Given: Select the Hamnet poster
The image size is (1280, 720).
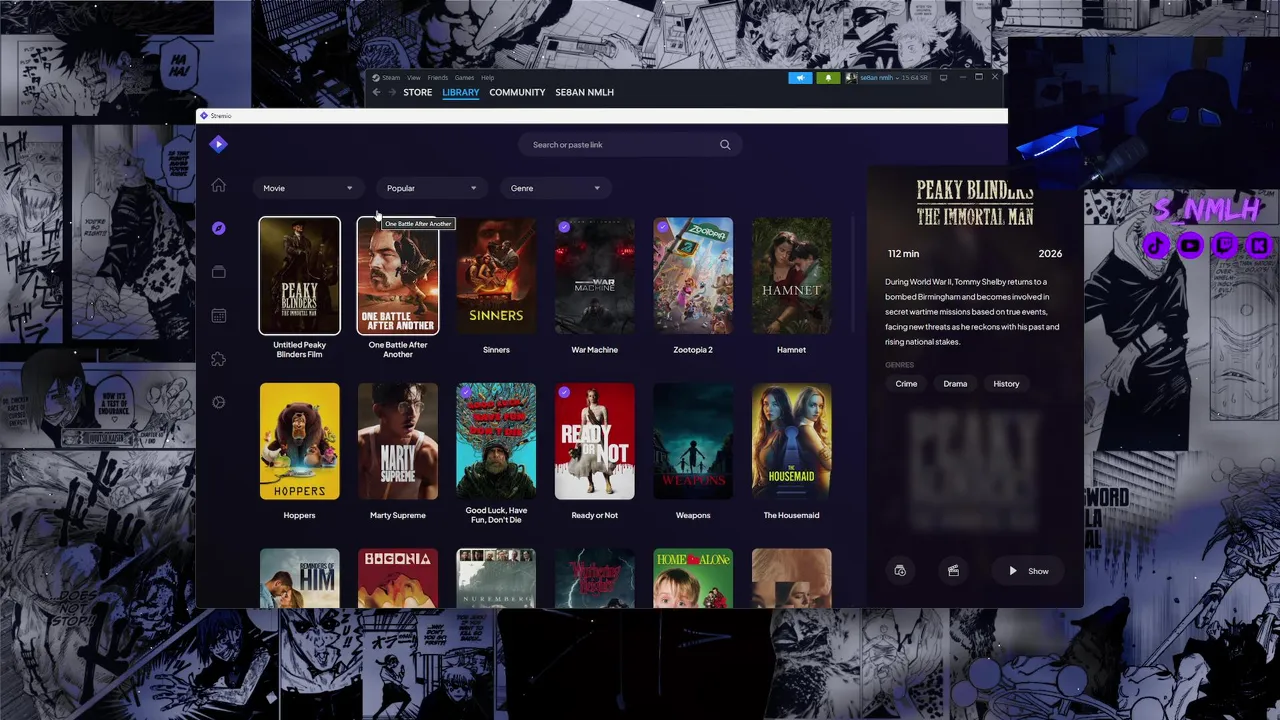Looking at the screenshot, I should (791, 276).
